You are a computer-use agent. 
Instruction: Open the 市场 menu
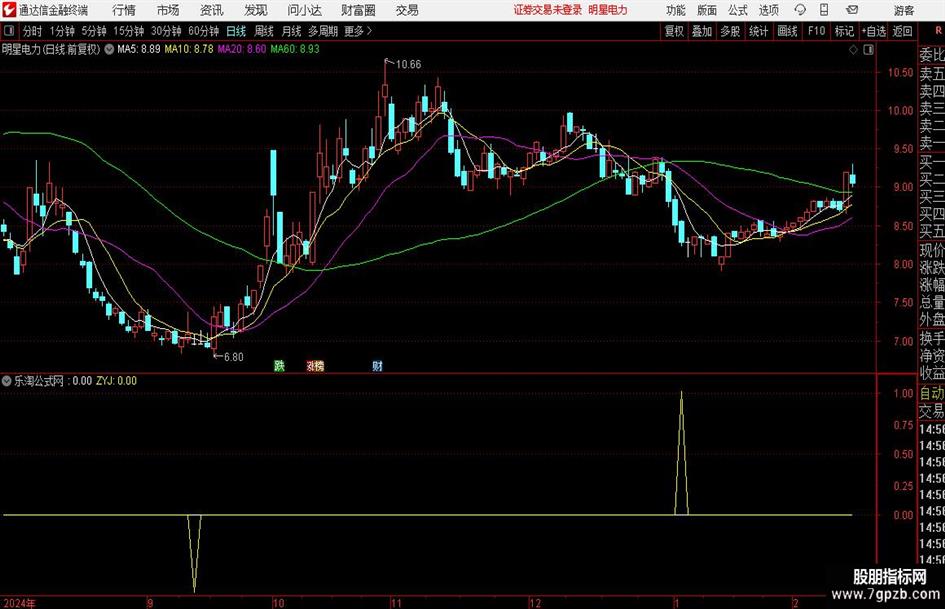coord(168,10)
